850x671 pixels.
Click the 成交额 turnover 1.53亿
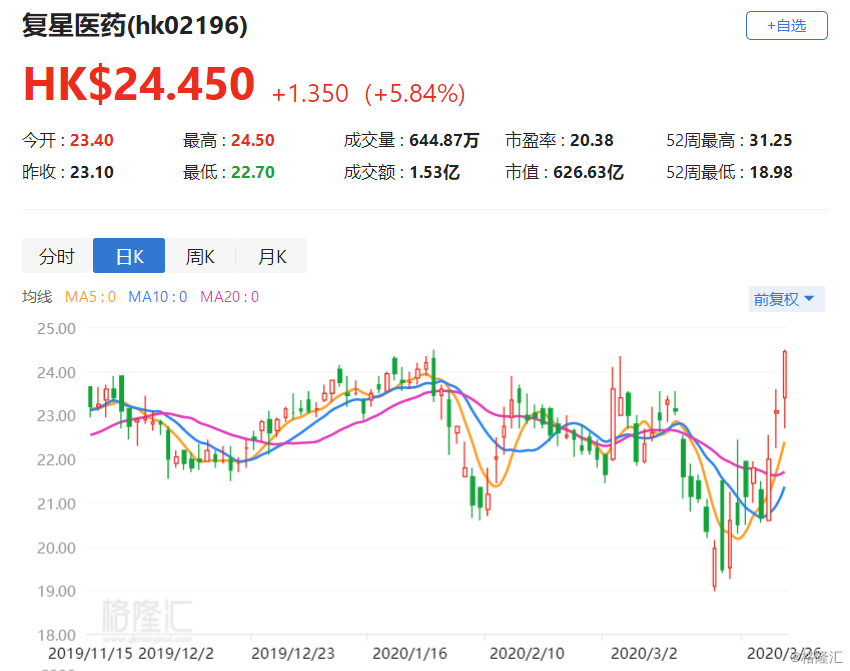[x=434, y=172]
